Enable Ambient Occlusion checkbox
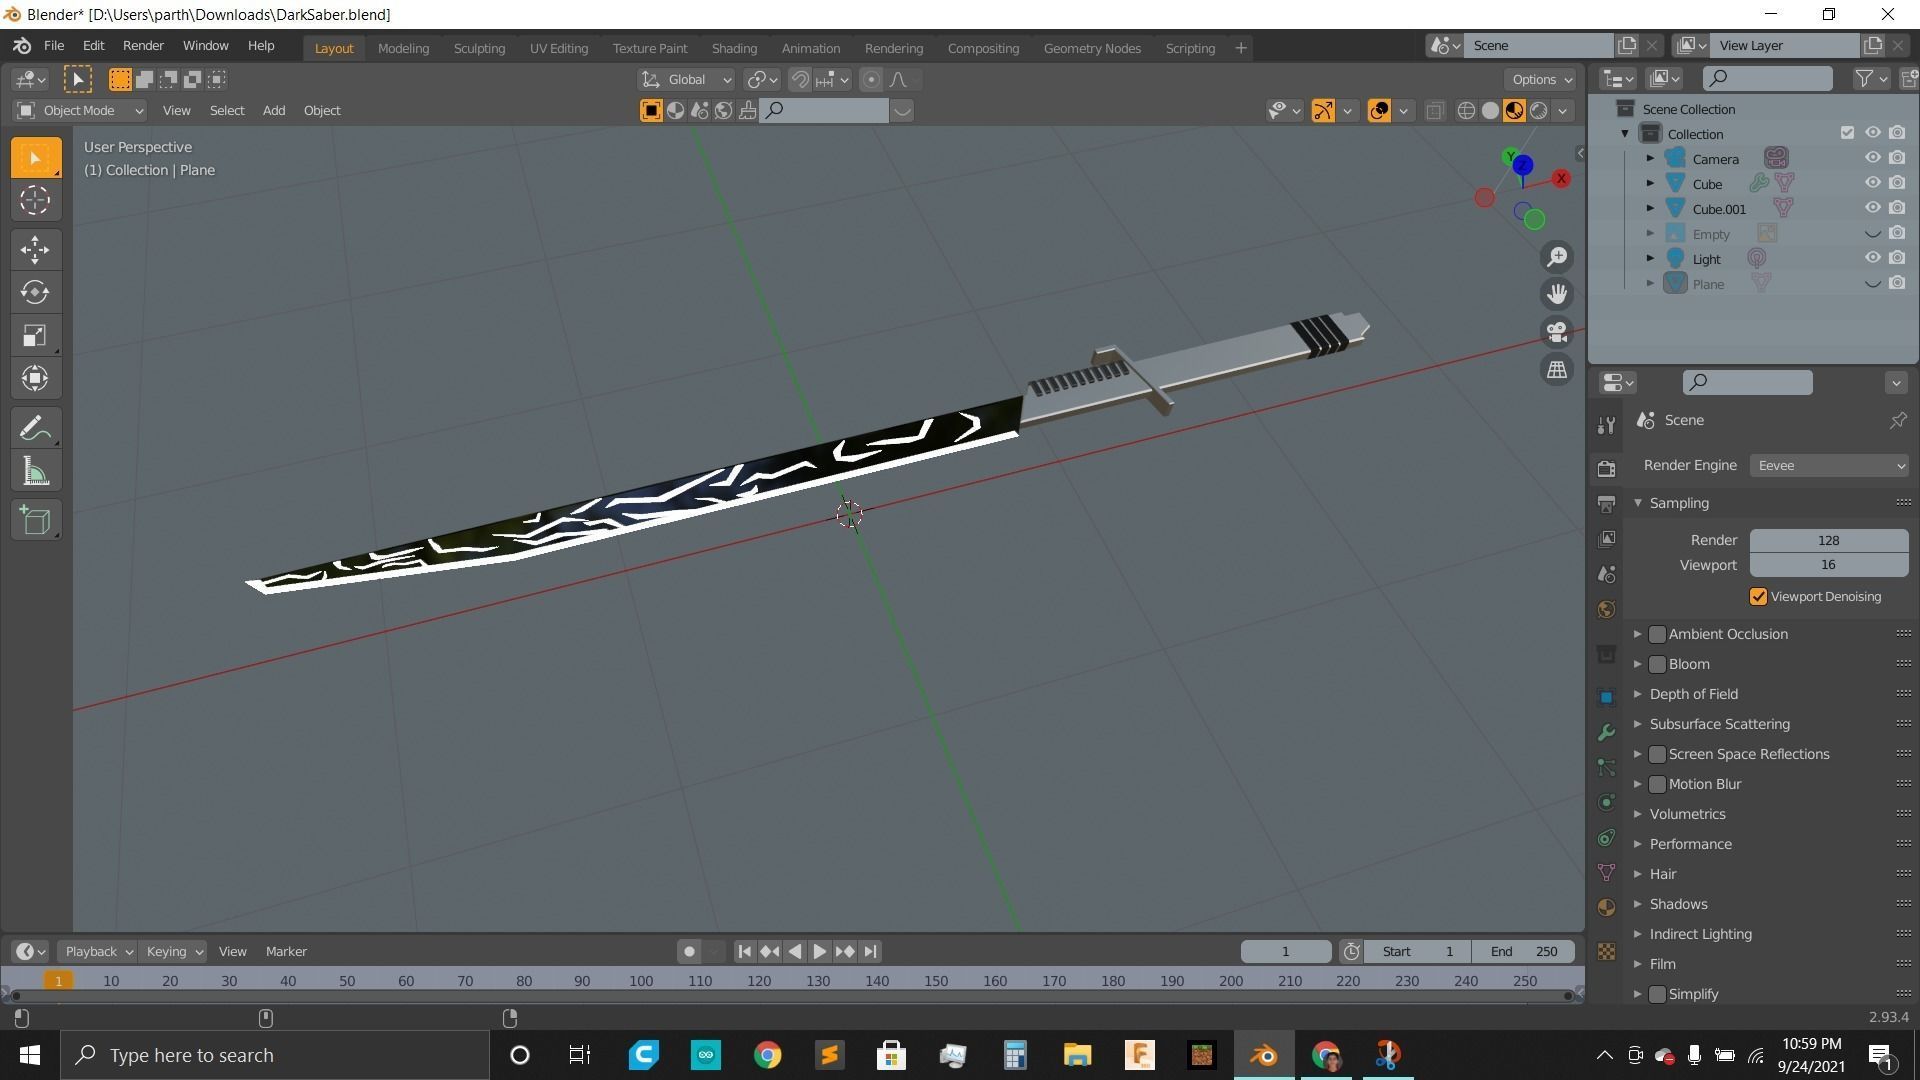 click(x=1657, y=634)
